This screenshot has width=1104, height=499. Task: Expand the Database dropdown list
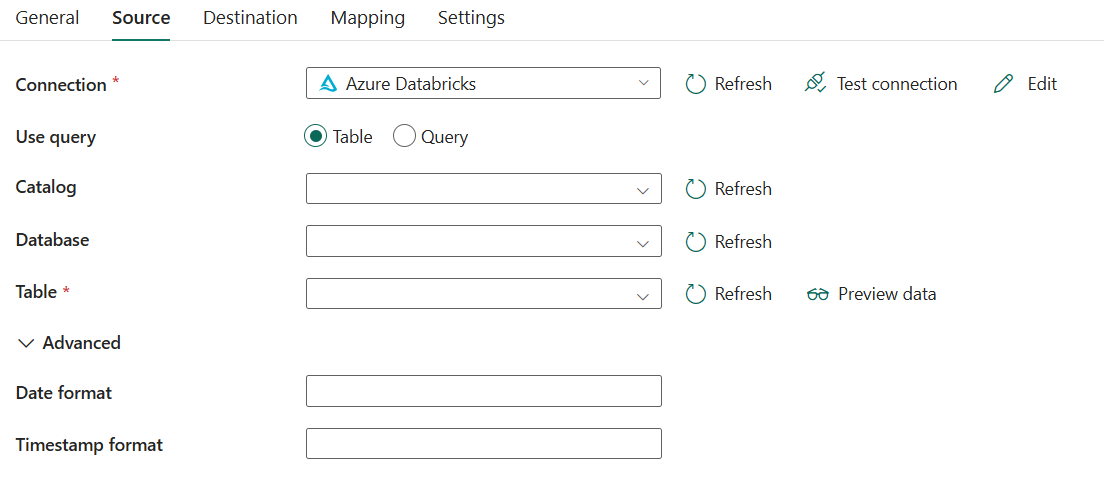484,241
